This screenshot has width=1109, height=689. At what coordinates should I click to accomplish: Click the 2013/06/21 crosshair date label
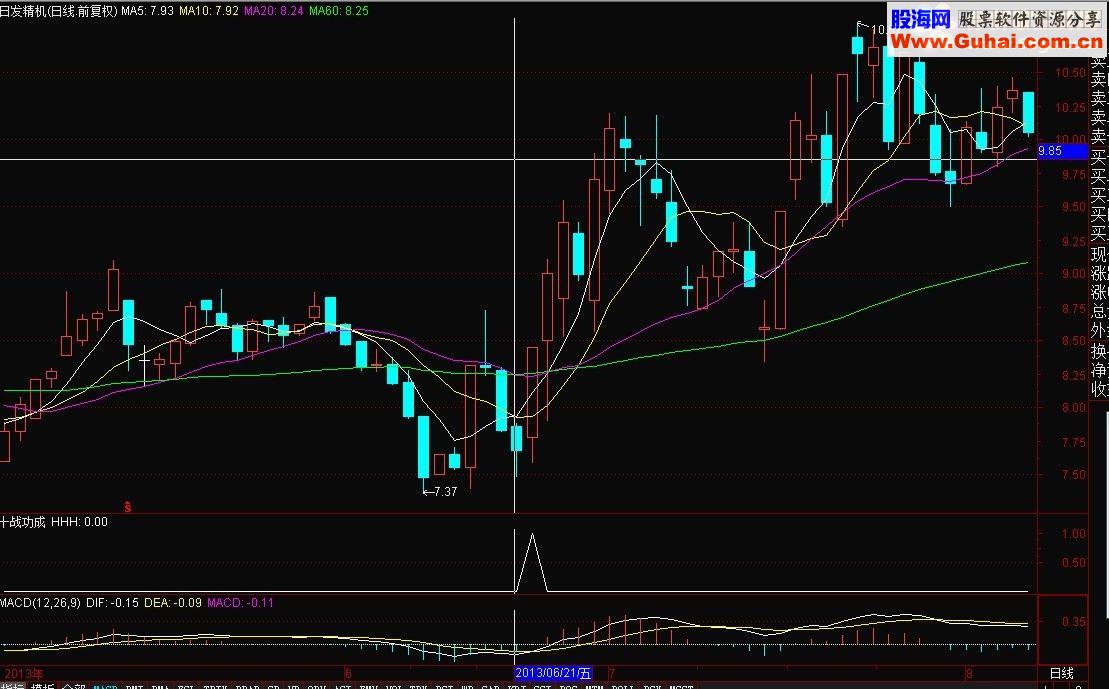click(552, 673)
